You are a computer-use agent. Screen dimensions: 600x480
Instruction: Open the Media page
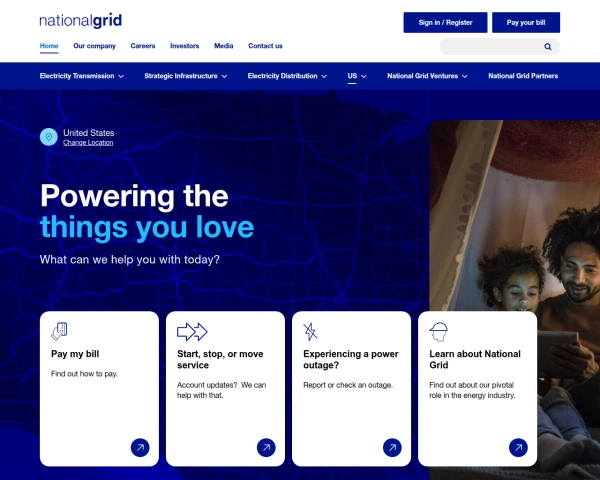point(223,46)
